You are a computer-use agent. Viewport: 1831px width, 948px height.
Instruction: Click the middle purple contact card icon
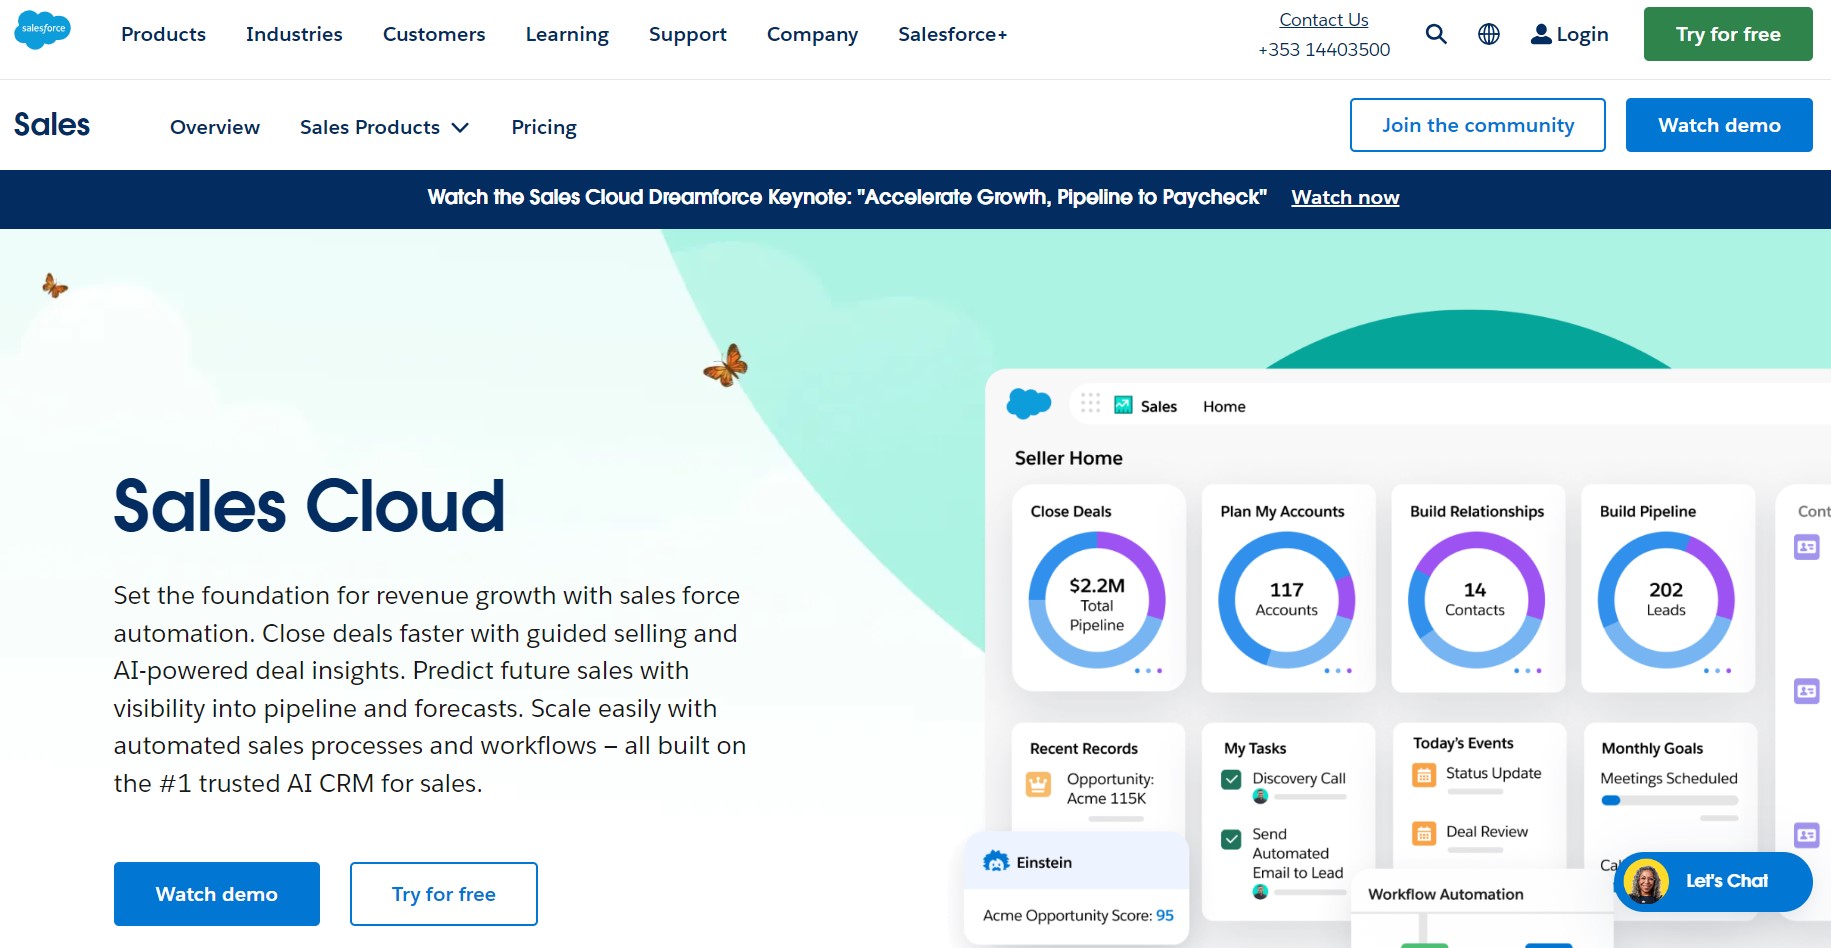[x=1807, y=691]
